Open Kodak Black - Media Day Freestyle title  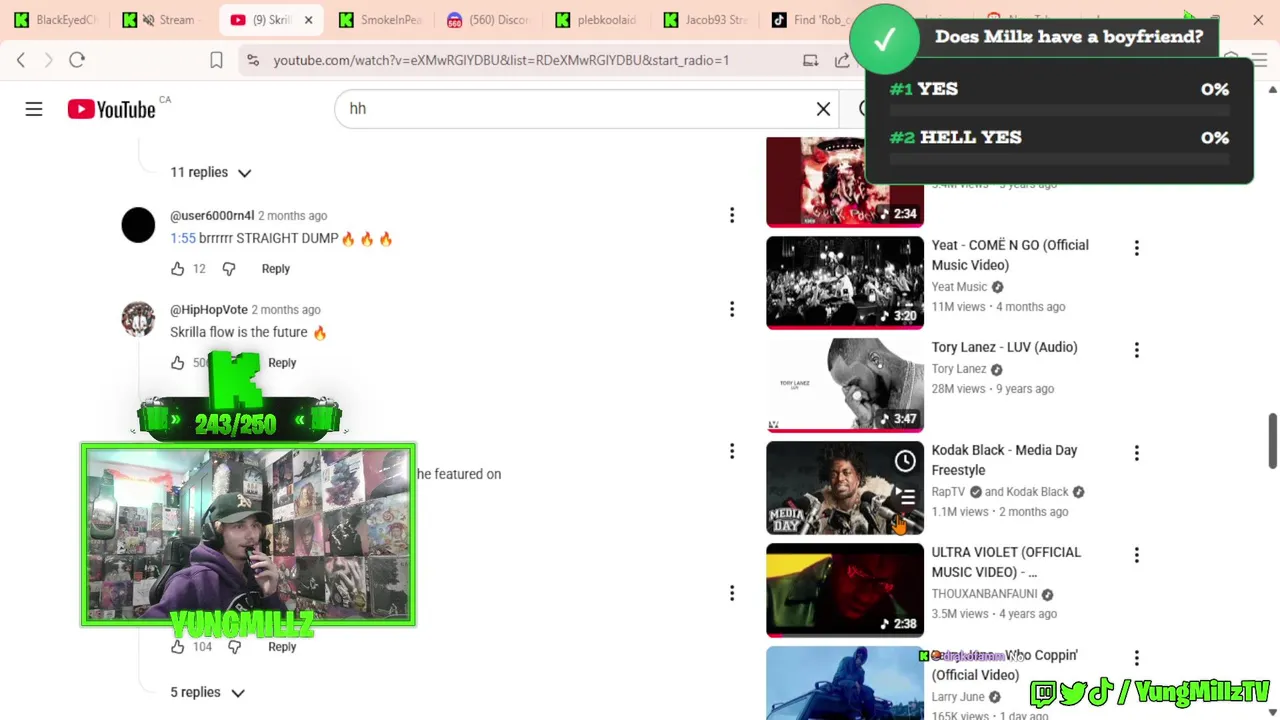coord(1004,460)
